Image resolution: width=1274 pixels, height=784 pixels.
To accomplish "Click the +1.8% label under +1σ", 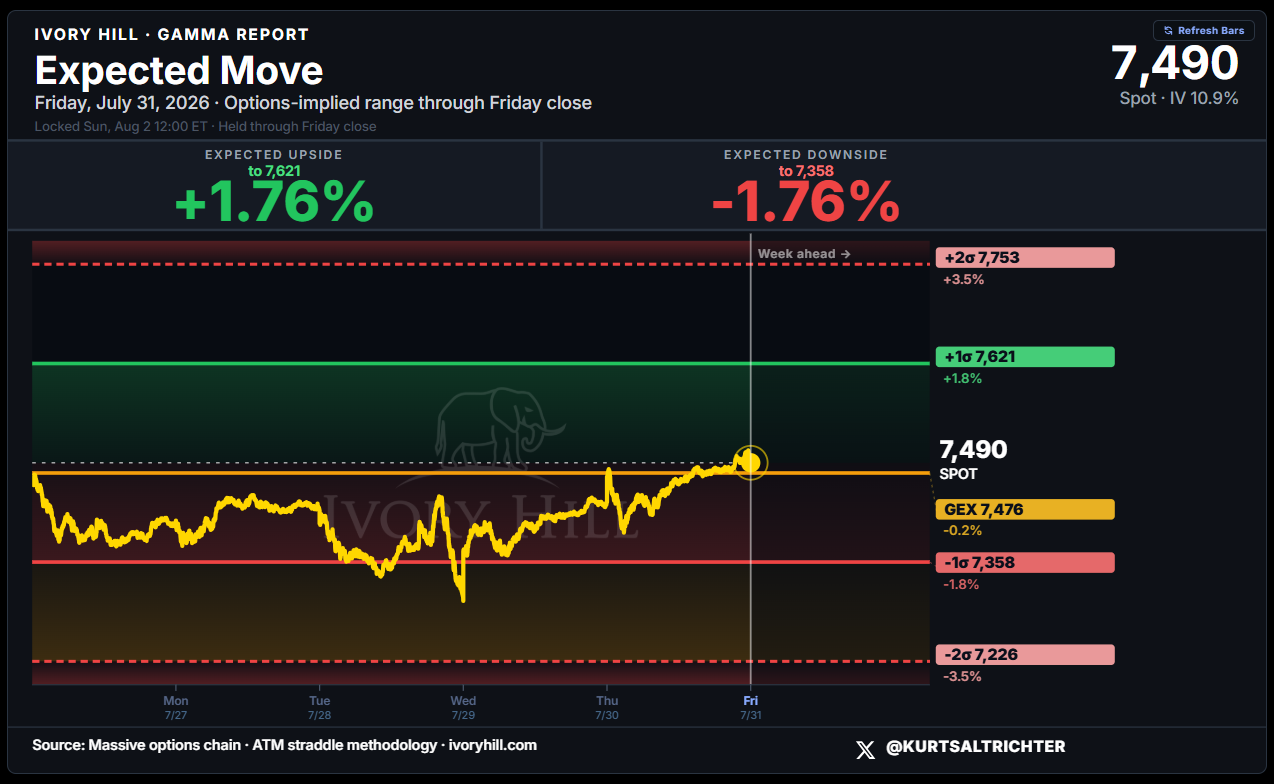I will [x=963, y=379].
